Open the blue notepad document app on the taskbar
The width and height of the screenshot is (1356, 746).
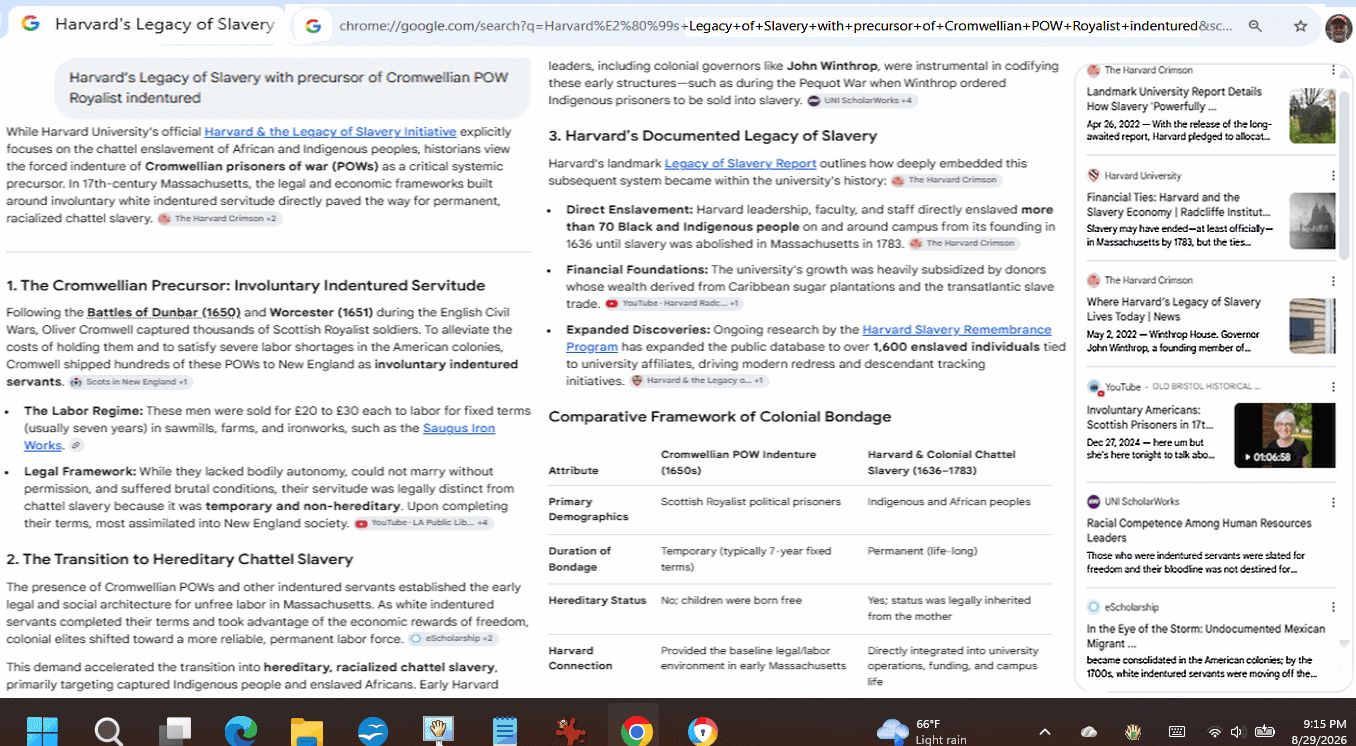(505, 732)
